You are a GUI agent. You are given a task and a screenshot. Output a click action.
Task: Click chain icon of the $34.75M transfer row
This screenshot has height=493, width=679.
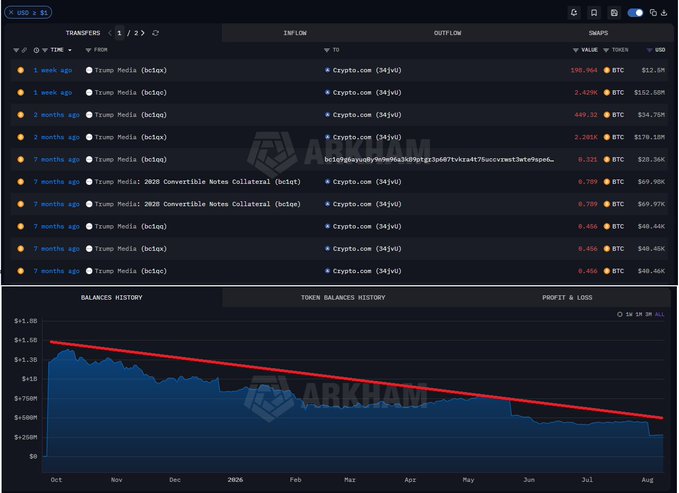click(x=20, y=115)
